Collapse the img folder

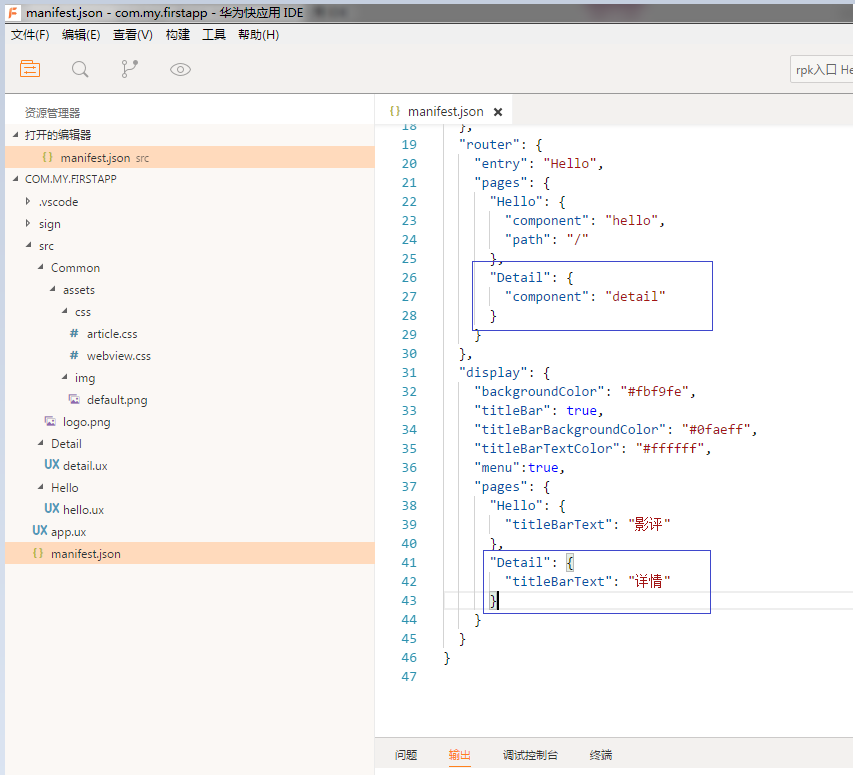(x=64, y=377)
